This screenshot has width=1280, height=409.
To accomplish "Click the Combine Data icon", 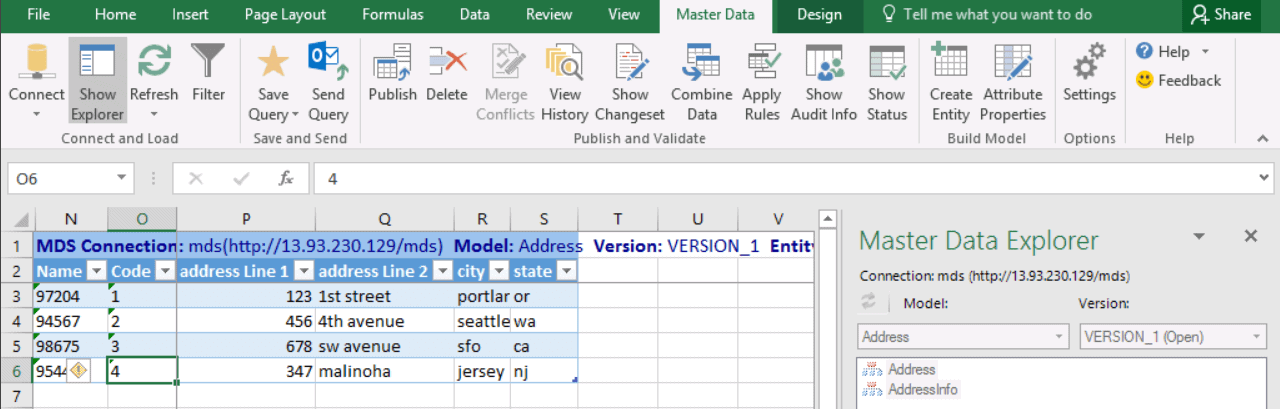I will pos(702,62).
